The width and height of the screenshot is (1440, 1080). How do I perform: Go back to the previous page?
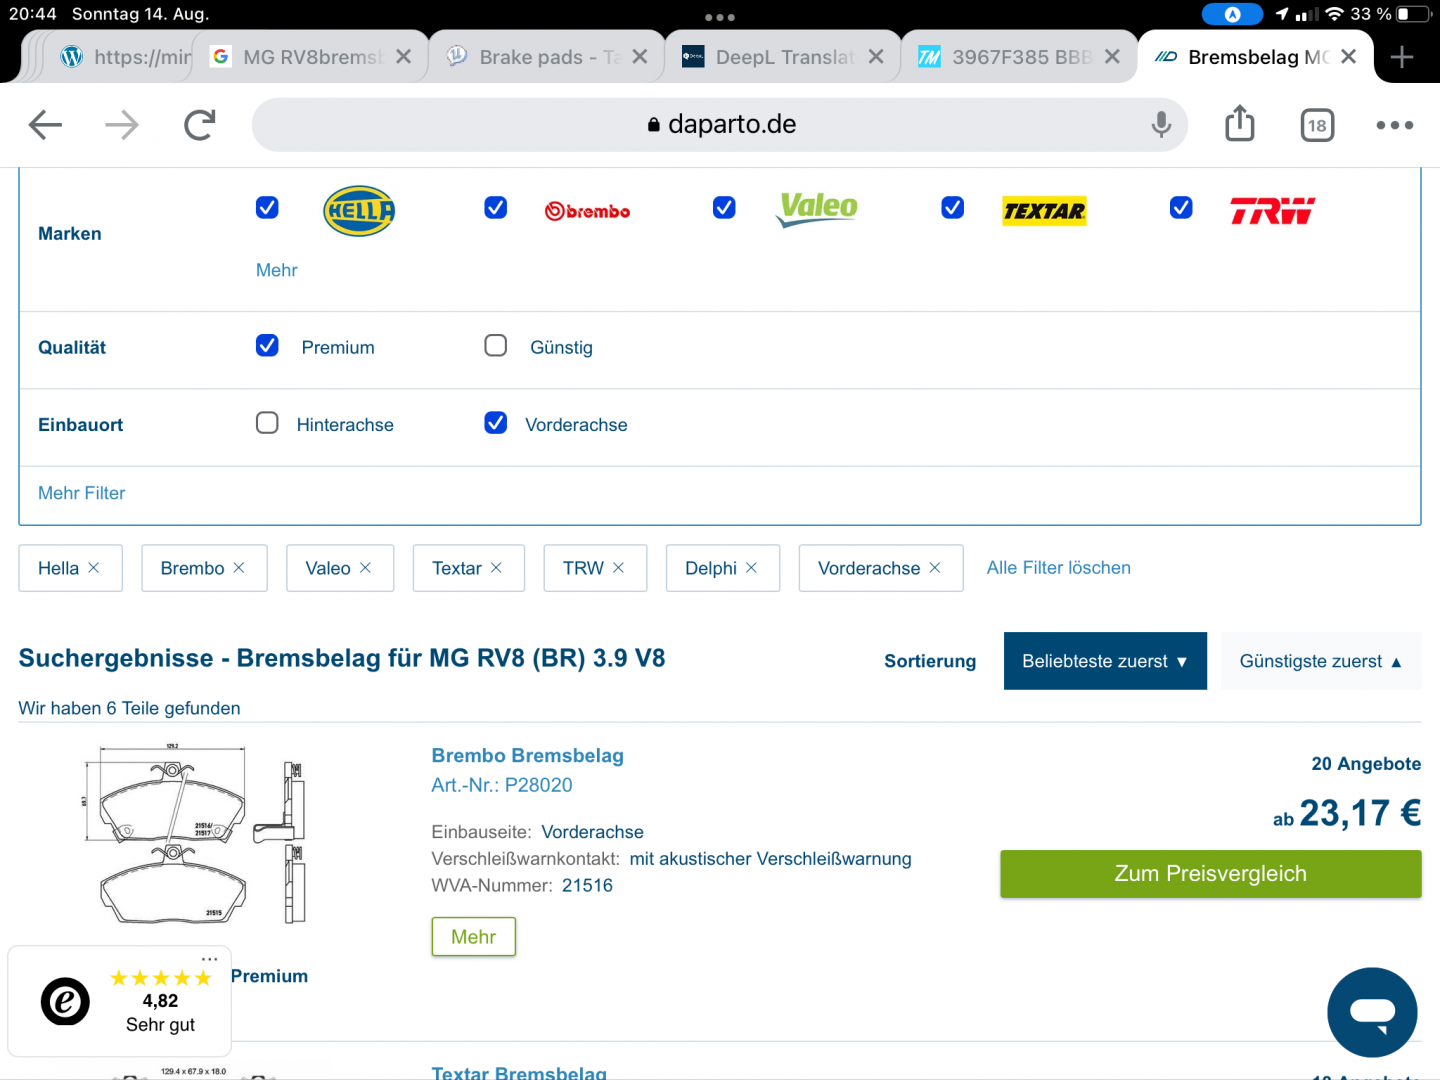point(46,125)
